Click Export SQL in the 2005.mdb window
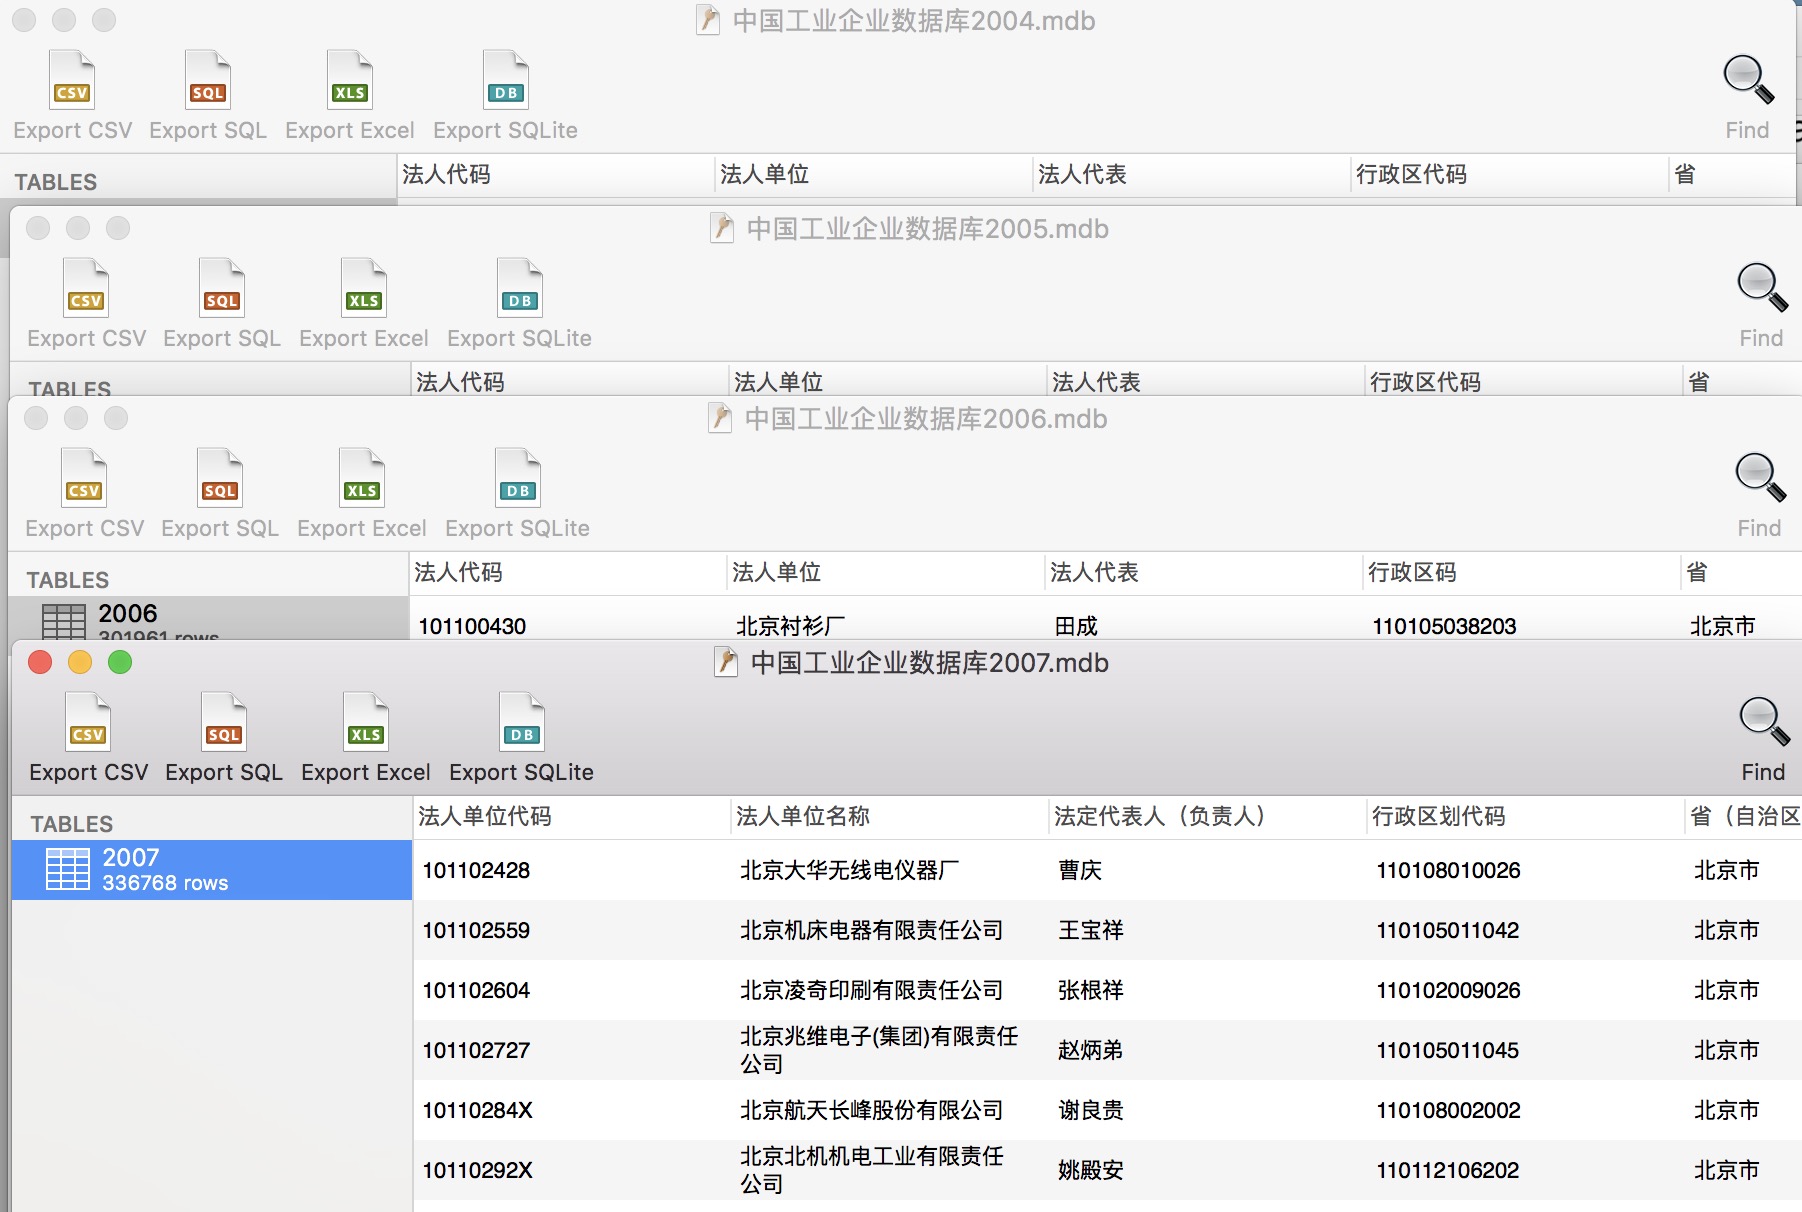 (221, 303)
